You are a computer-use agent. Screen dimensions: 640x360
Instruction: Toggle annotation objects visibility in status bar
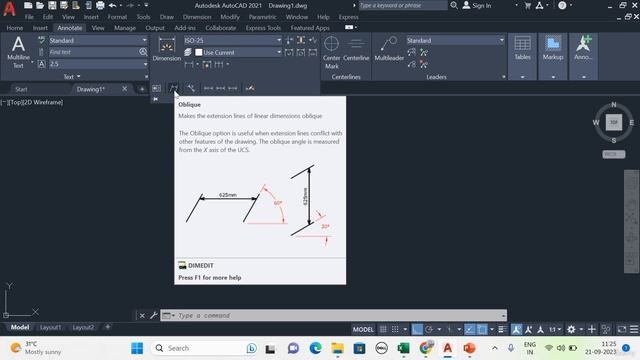516,329
